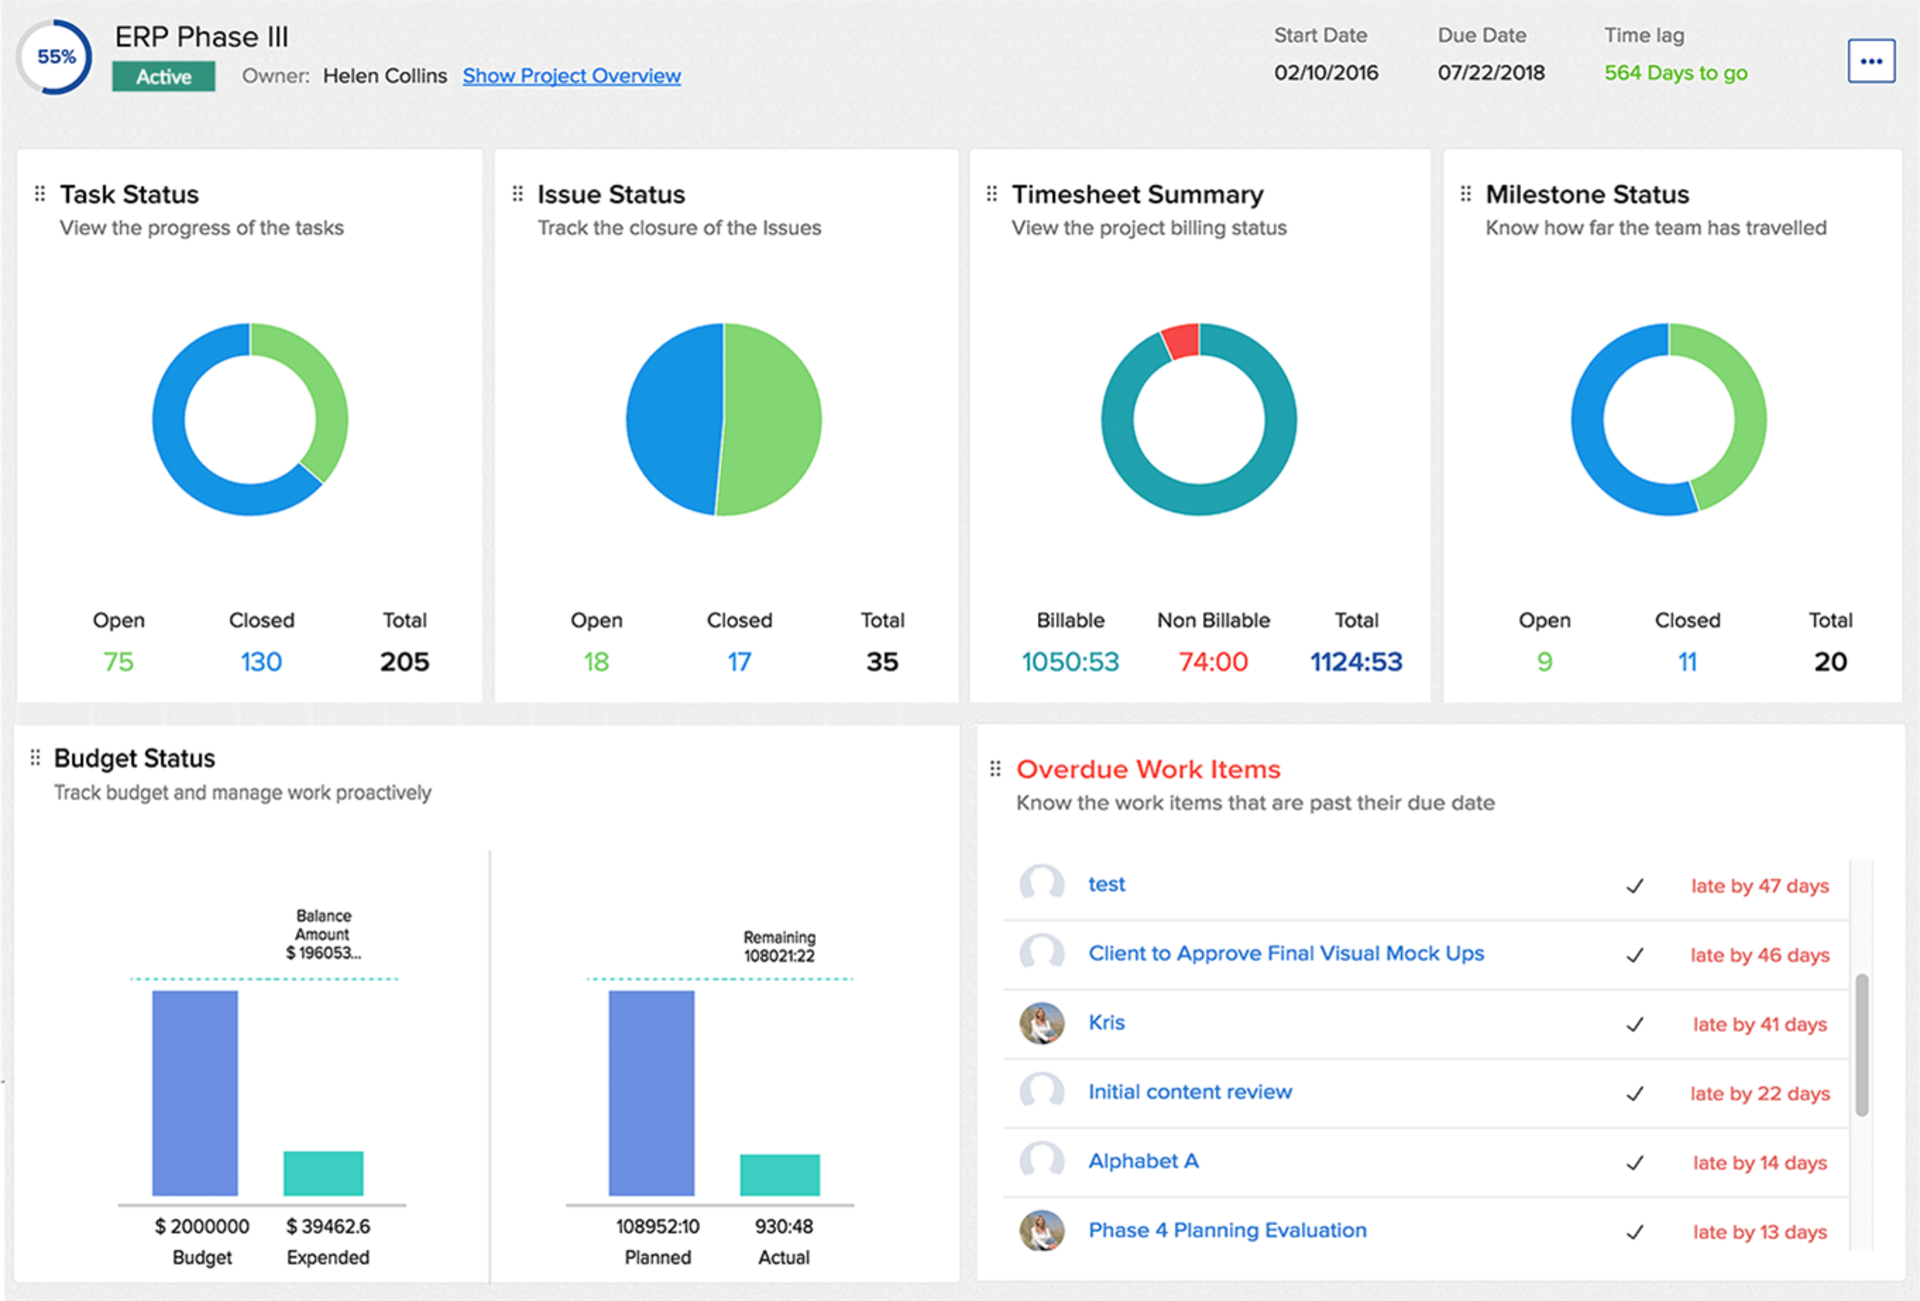The image size is (1920, 1301).
Task: Click the avatar beside Alphabet A
Action: click(1041, 1161)
